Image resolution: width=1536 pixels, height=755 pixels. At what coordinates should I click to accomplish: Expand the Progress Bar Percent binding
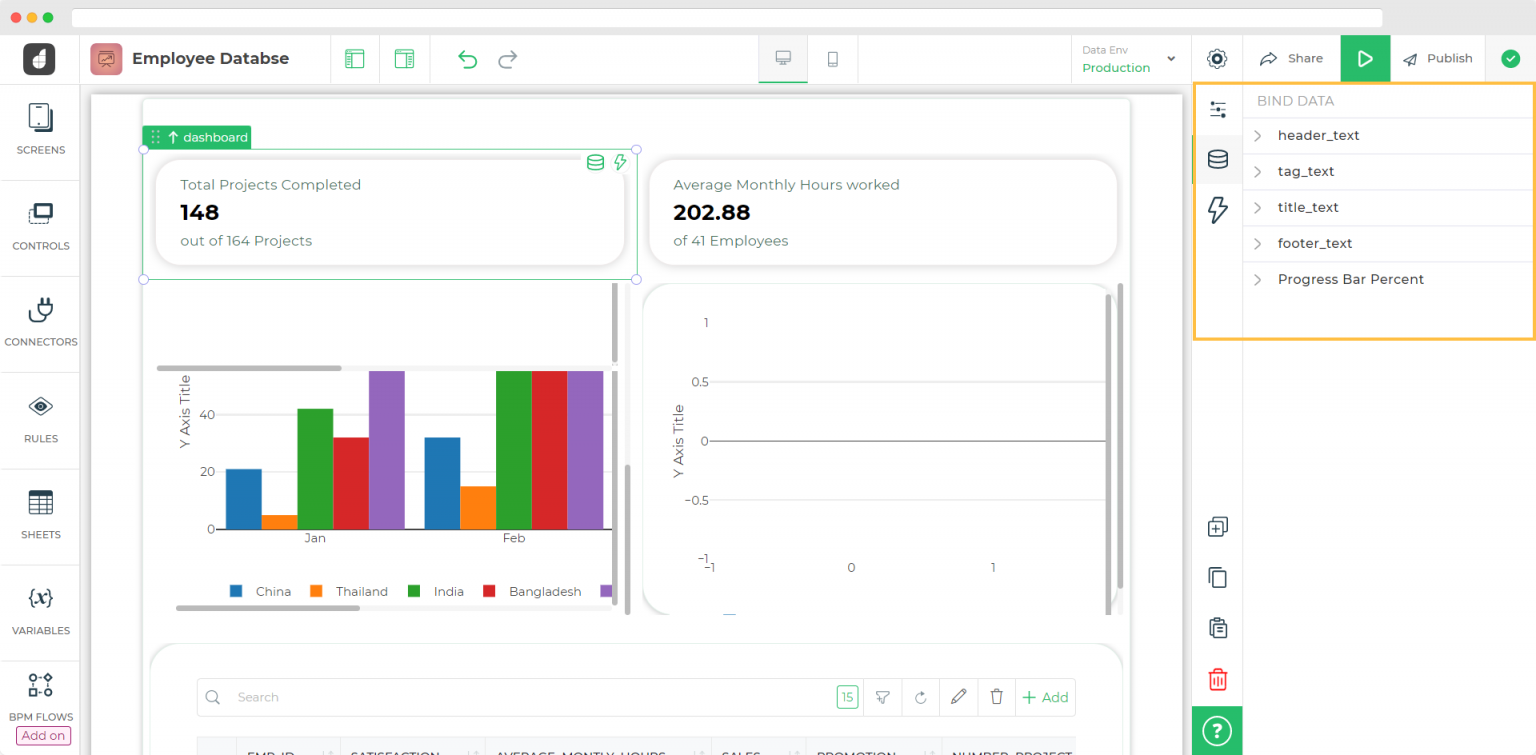click(1257, 279)
